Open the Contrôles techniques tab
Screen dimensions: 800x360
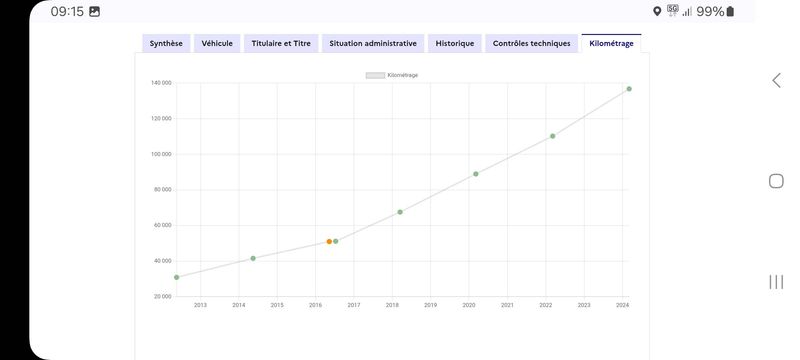(x=532, y=43)
